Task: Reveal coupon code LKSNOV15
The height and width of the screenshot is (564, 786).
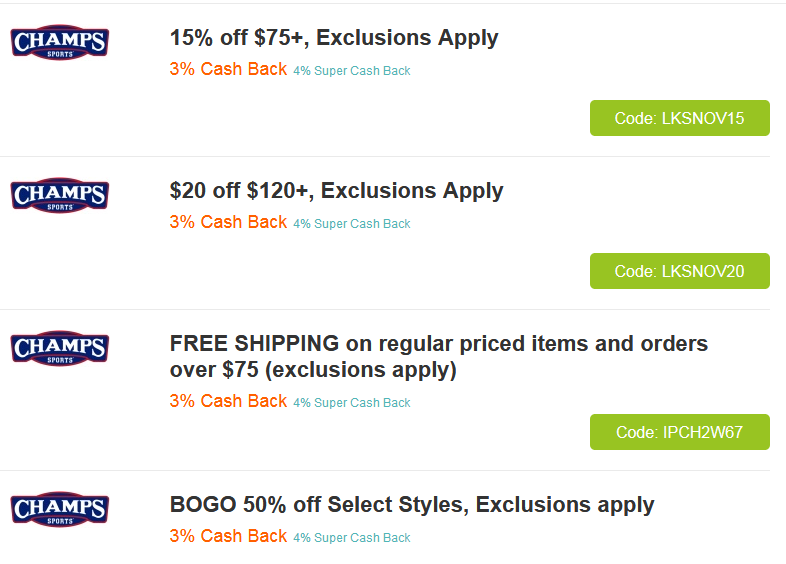Action: (x=679, y=118)
